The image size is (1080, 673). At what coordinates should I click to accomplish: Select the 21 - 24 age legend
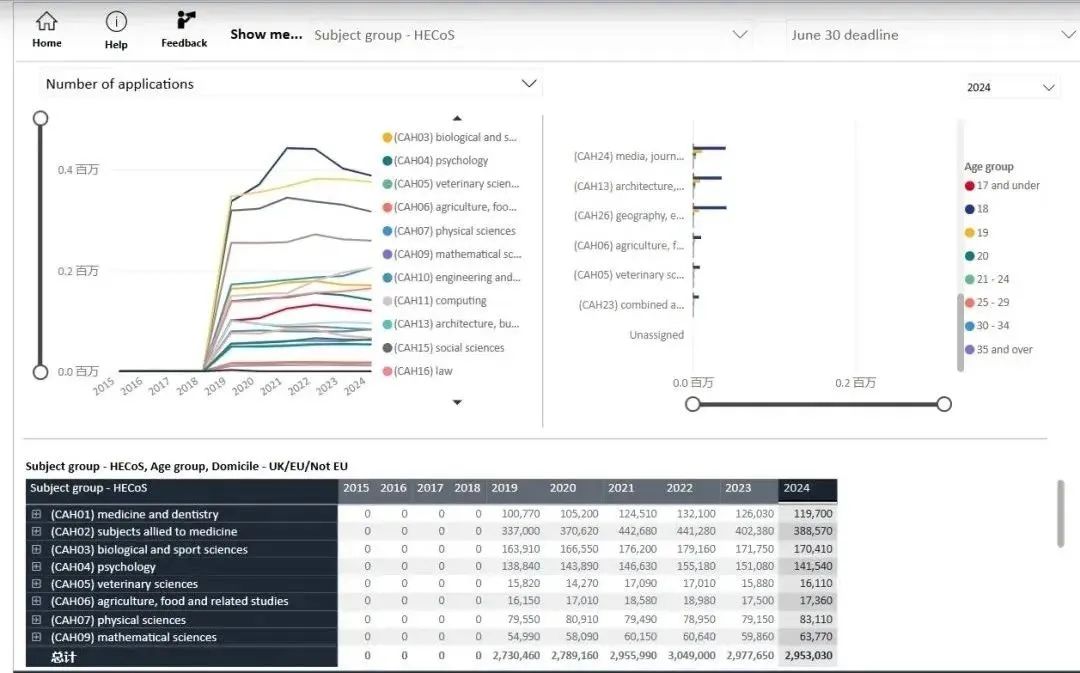[987, 279]
